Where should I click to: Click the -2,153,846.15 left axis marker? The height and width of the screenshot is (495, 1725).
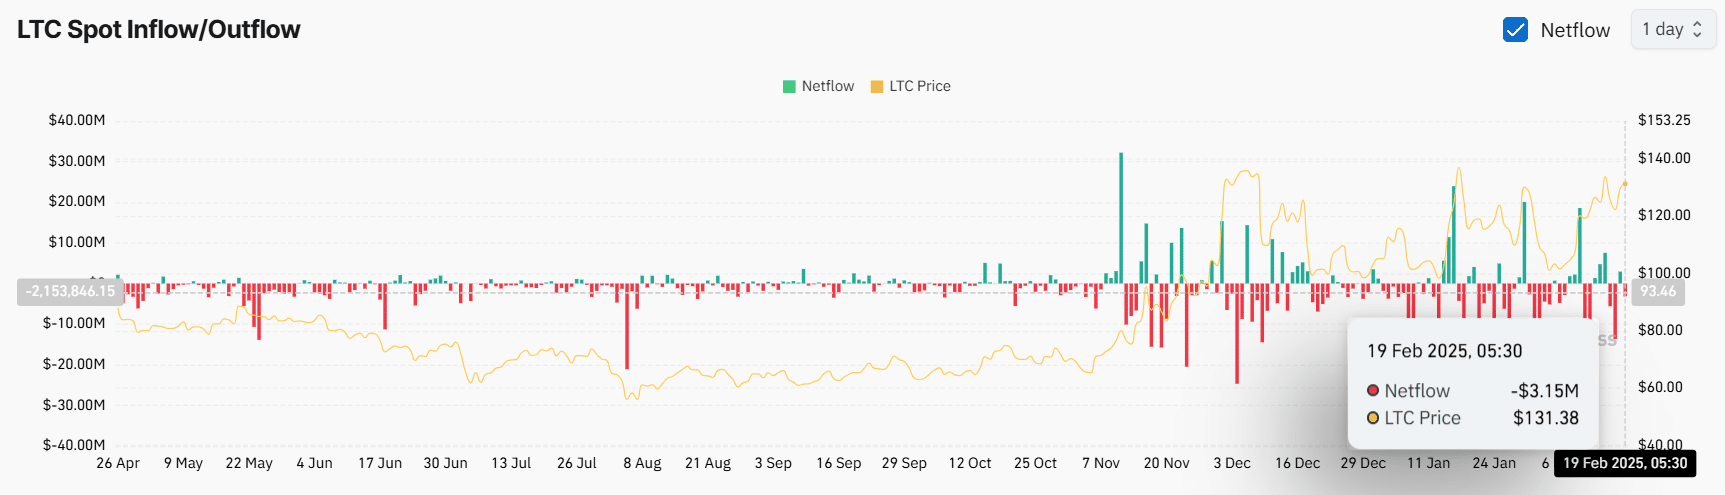[70, 291]
